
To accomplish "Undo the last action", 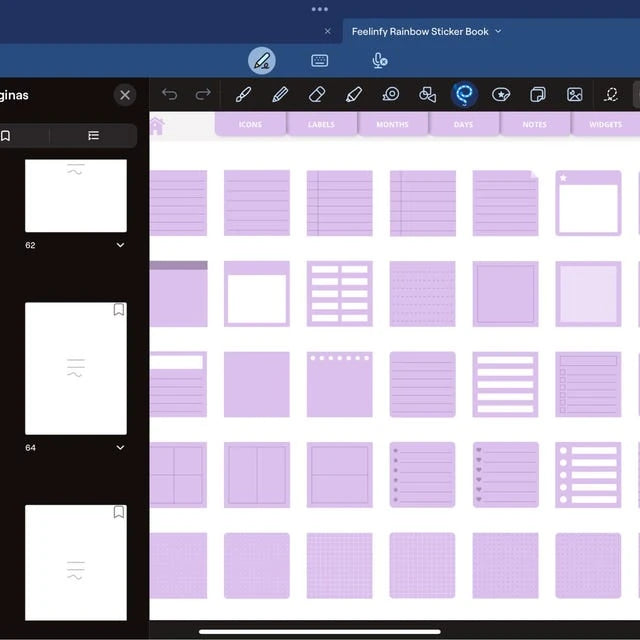I will (x=169, y=94).
